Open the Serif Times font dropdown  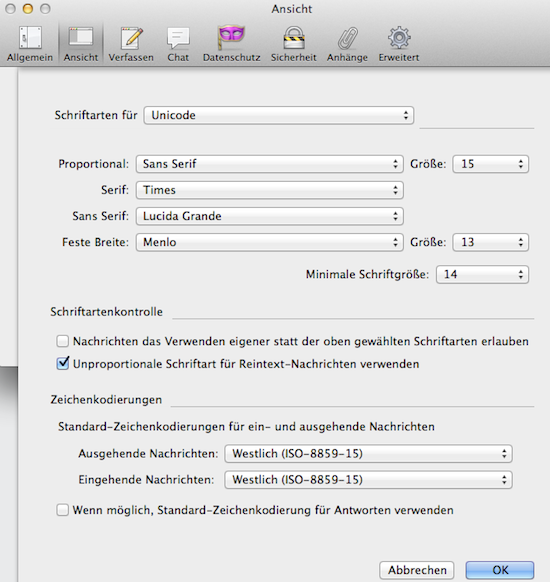[269, 190]
